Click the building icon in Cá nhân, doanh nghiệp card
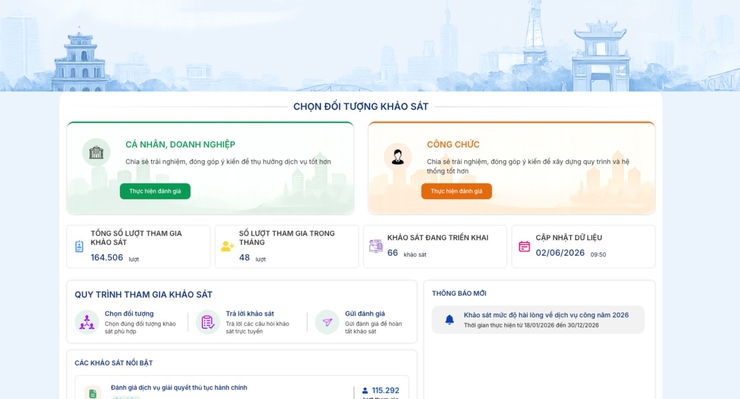Image resolution: width=740 pixels, height=399 pixels. click(x=96, y=152)
